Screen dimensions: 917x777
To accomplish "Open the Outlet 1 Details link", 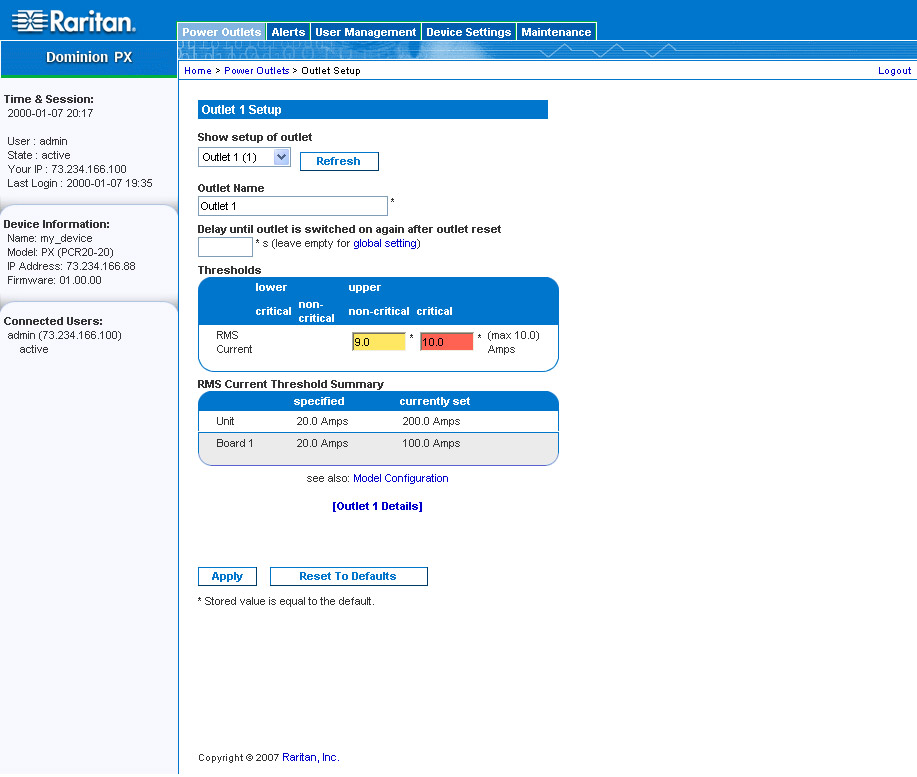I will pyautogui.click(x=377, y=506).
